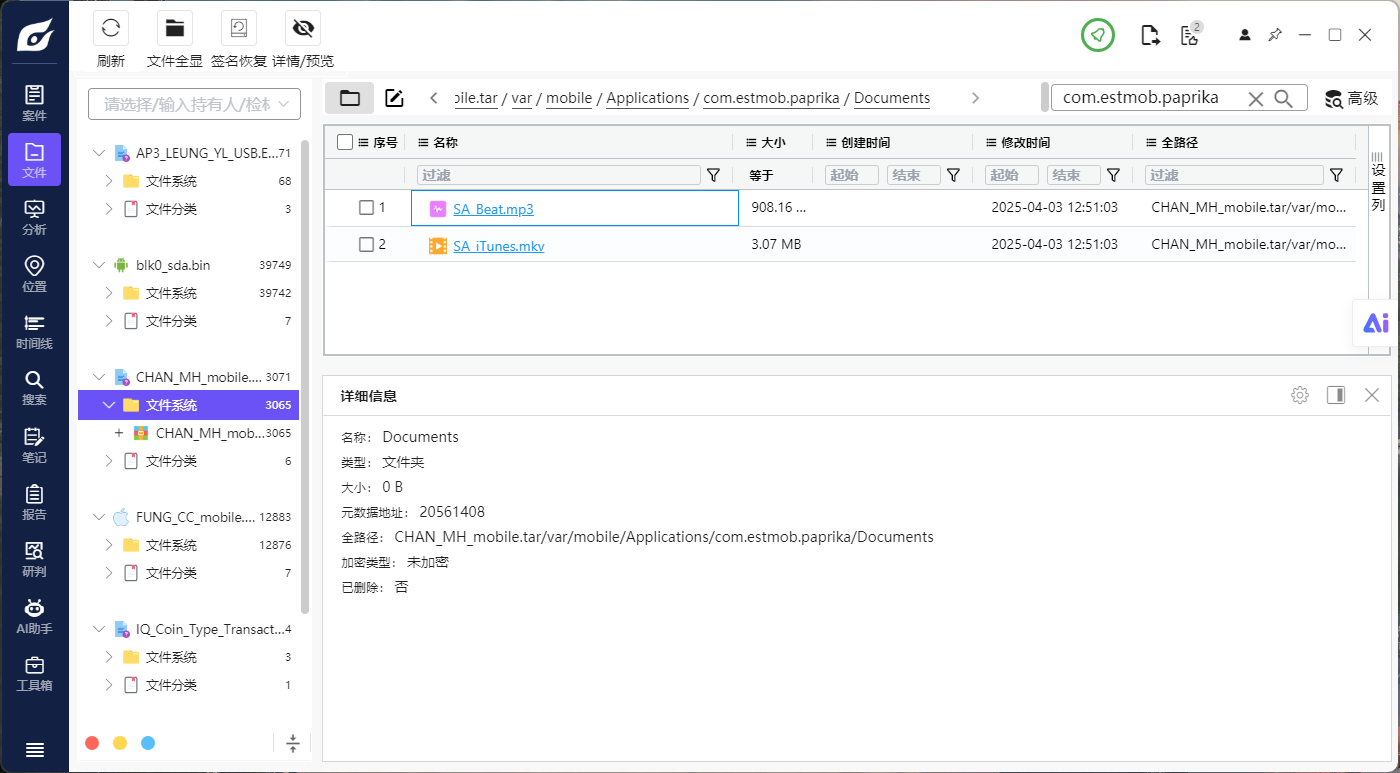1400x773 pixels.
Task: Click the 高级 advanced search button
Action: [x=1351, y=98]
